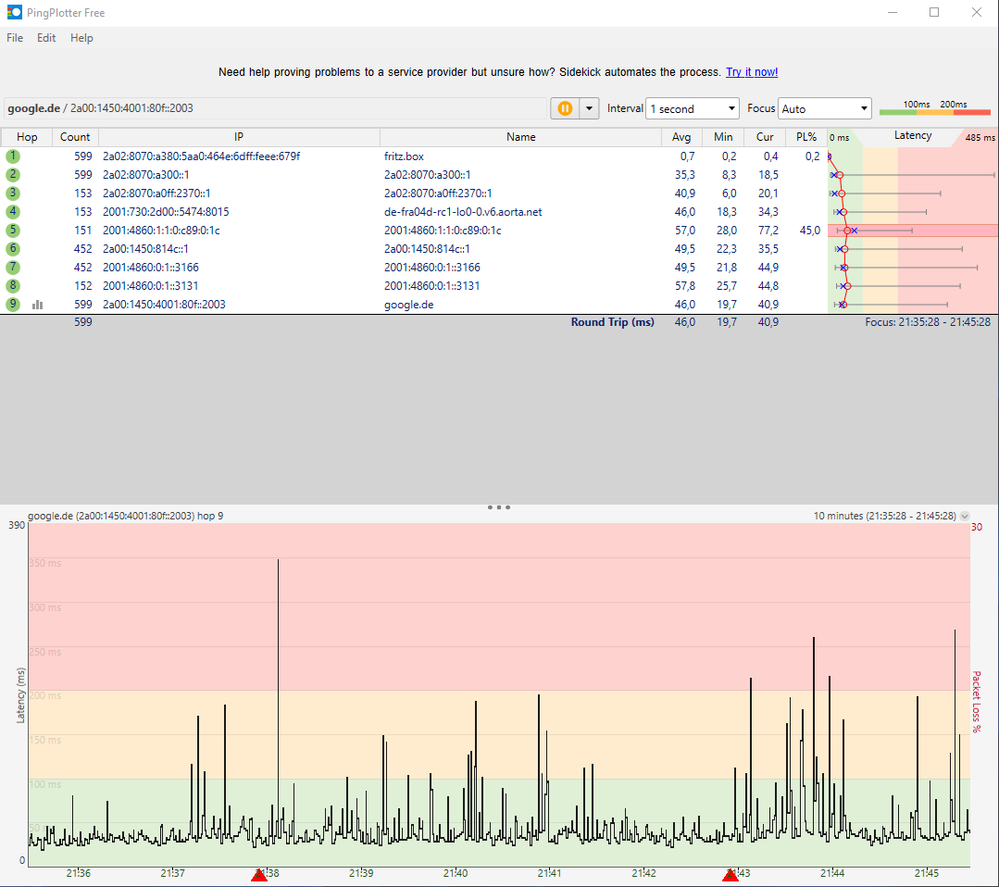Click the hop 6 green circle icon

13,249
